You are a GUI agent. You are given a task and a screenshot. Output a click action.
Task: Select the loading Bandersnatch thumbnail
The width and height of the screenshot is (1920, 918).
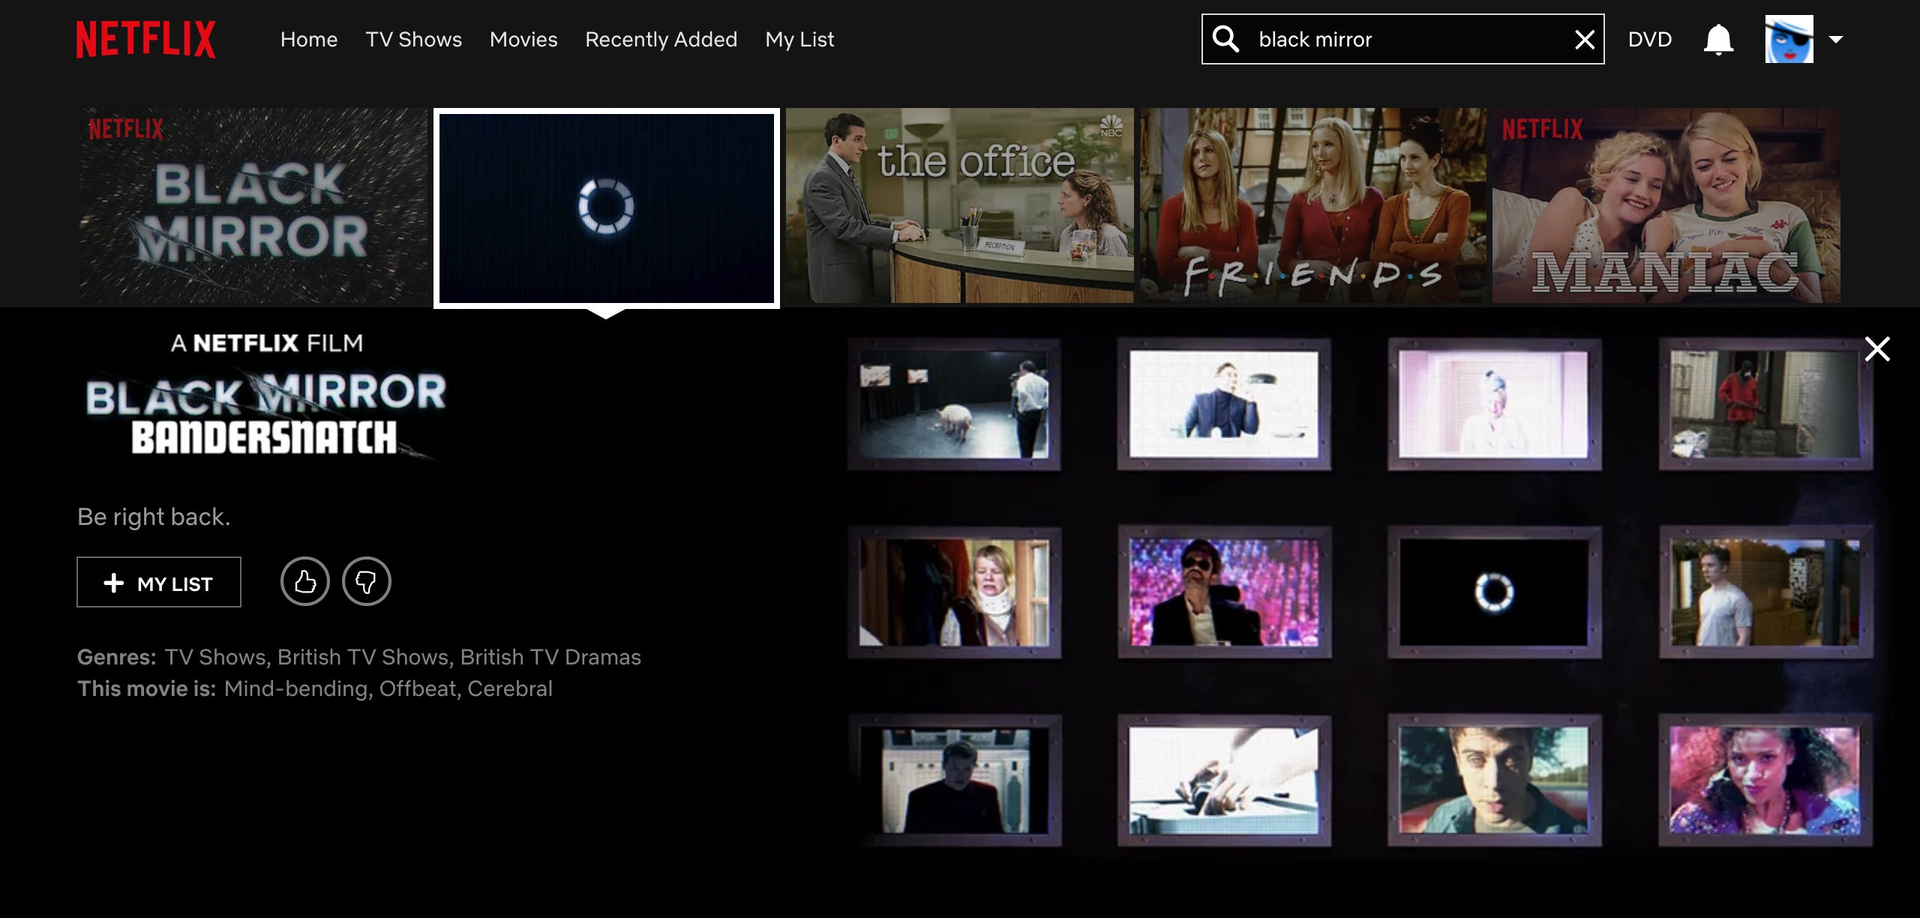[606, 208]
